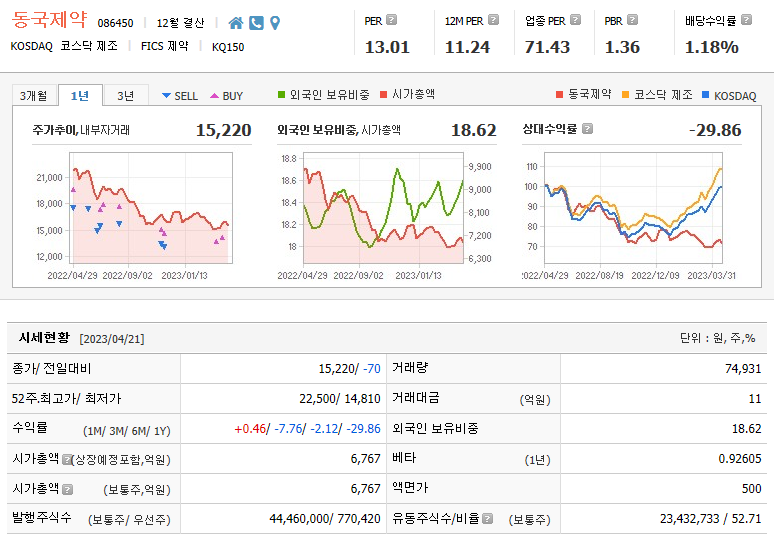Click help icon beside 유동주식수/비율
774x541 pixels.
488,518
